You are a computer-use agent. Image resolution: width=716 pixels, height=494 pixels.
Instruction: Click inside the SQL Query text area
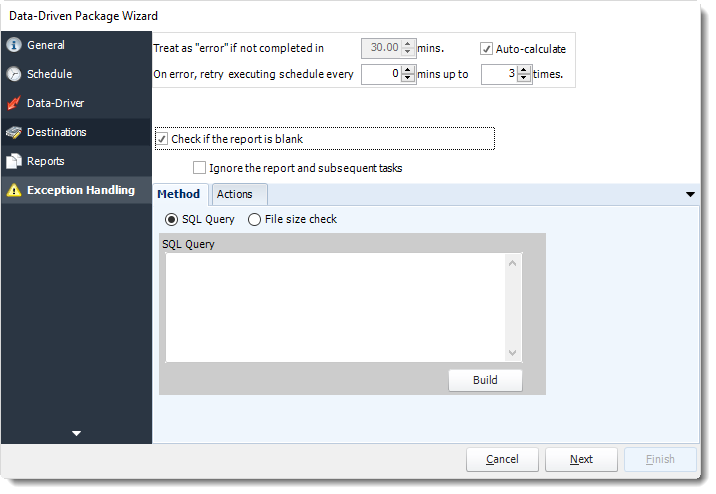[x=336, y=307]
